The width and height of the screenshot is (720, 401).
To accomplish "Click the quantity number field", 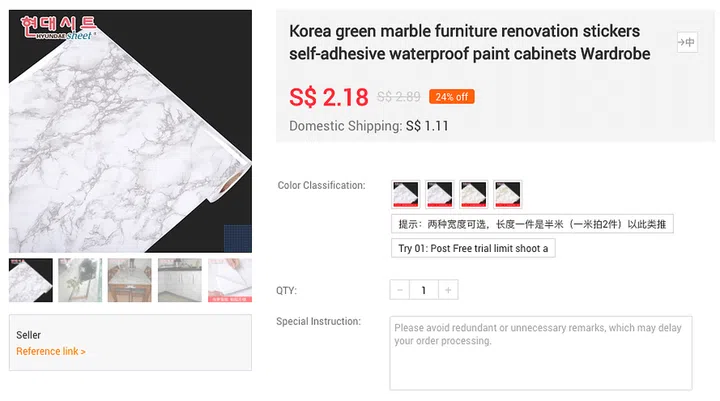I will pos(424,290).
